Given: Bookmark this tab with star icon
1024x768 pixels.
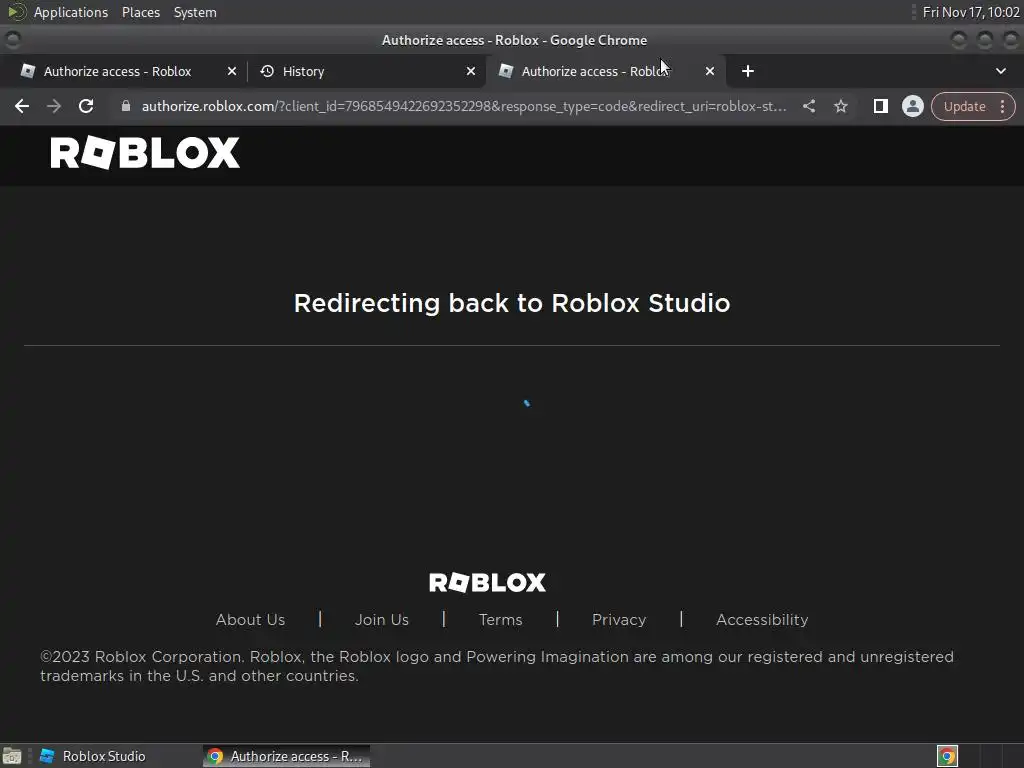Looking at the screenshot, I should pyautogui.click(x=840, y=106).
